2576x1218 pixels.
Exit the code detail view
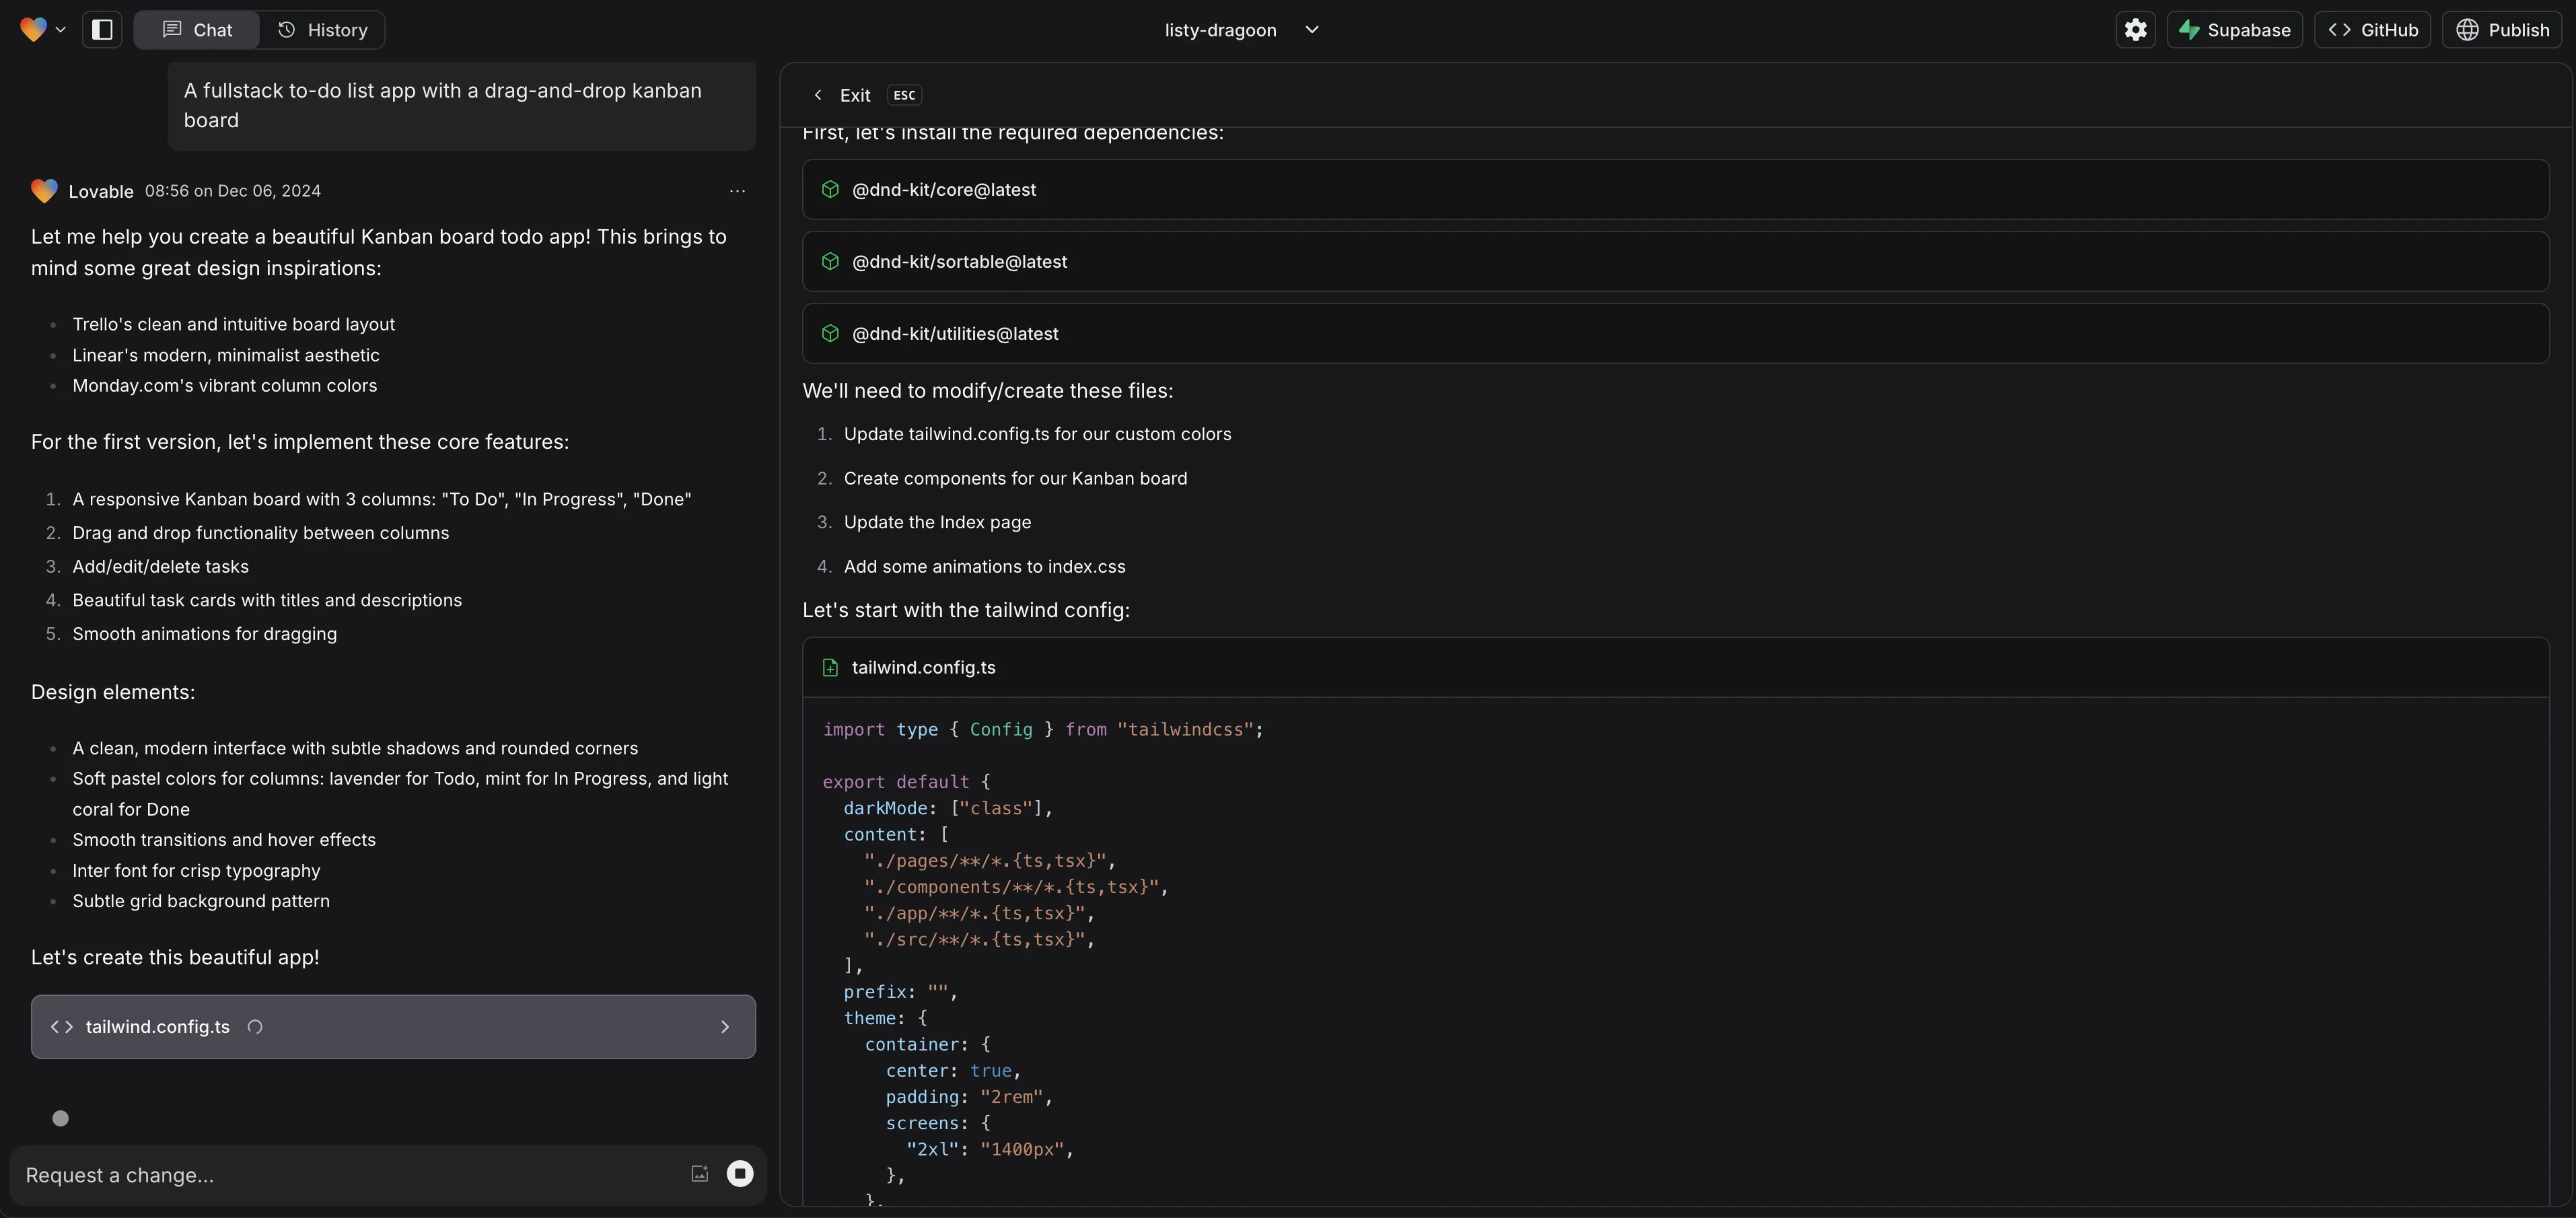843,95
